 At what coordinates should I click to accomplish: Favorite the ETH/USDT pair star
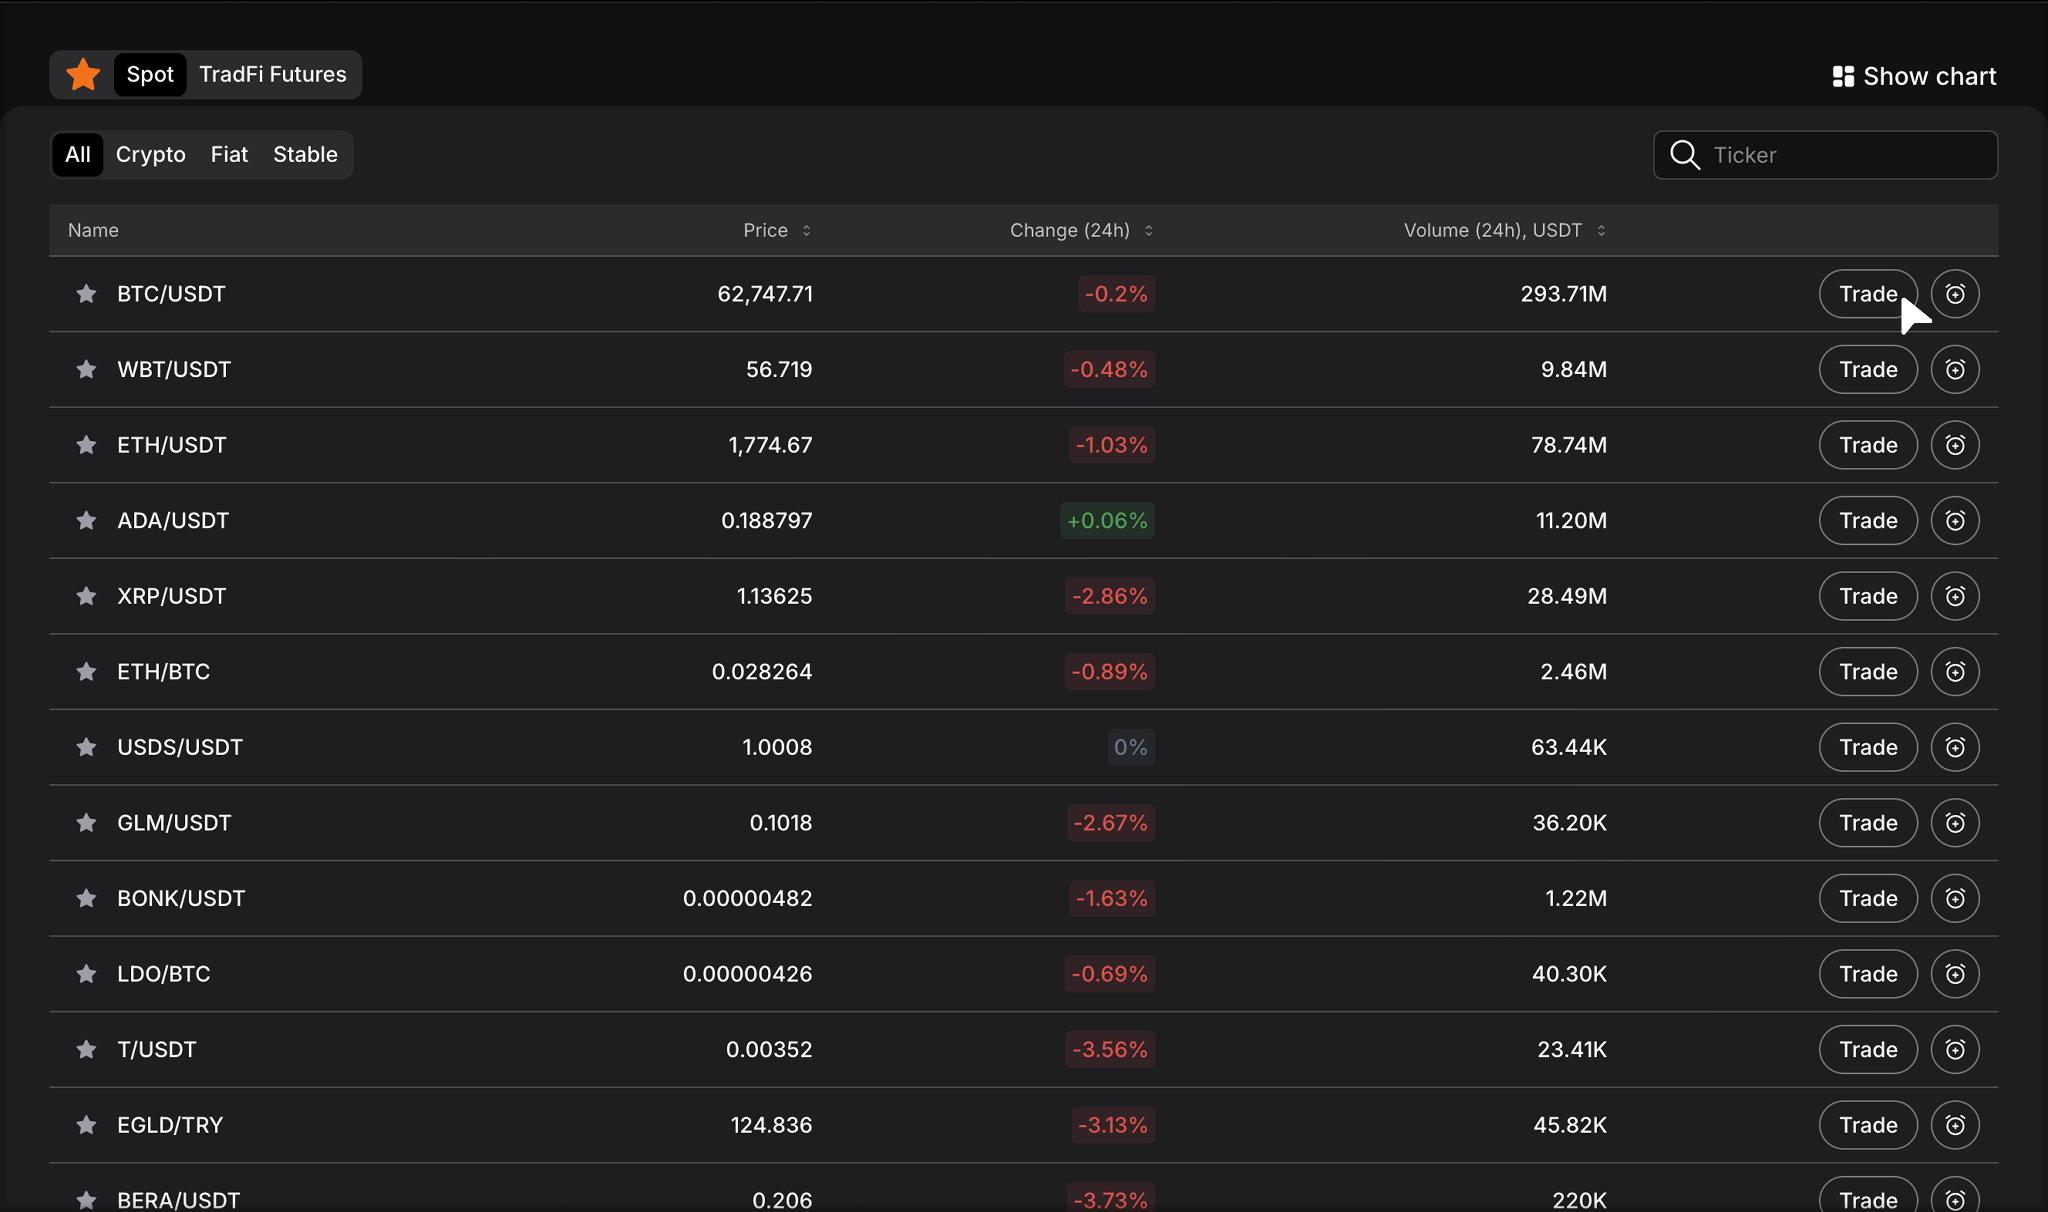[87, 445]
